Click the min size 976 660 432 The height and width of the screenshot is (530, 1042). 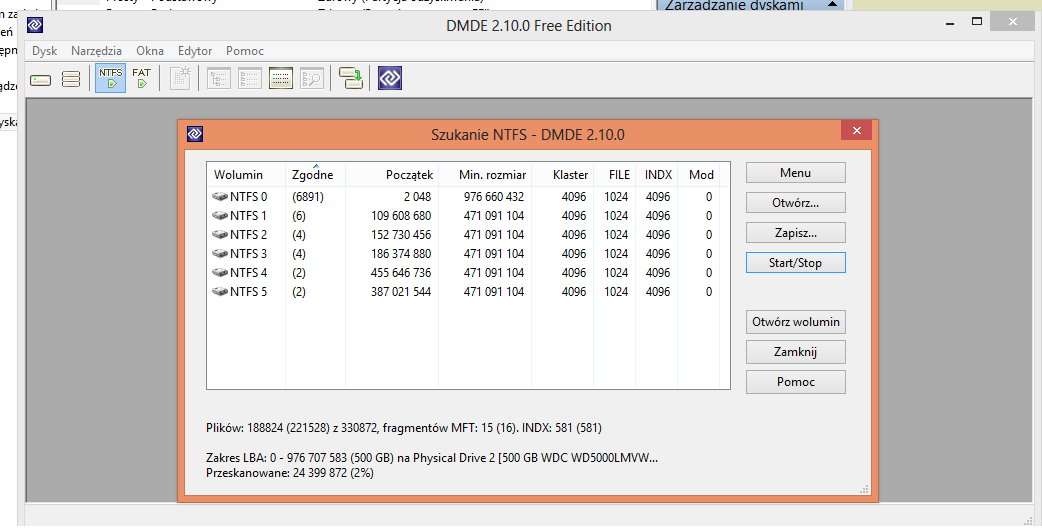pos(494,197)
